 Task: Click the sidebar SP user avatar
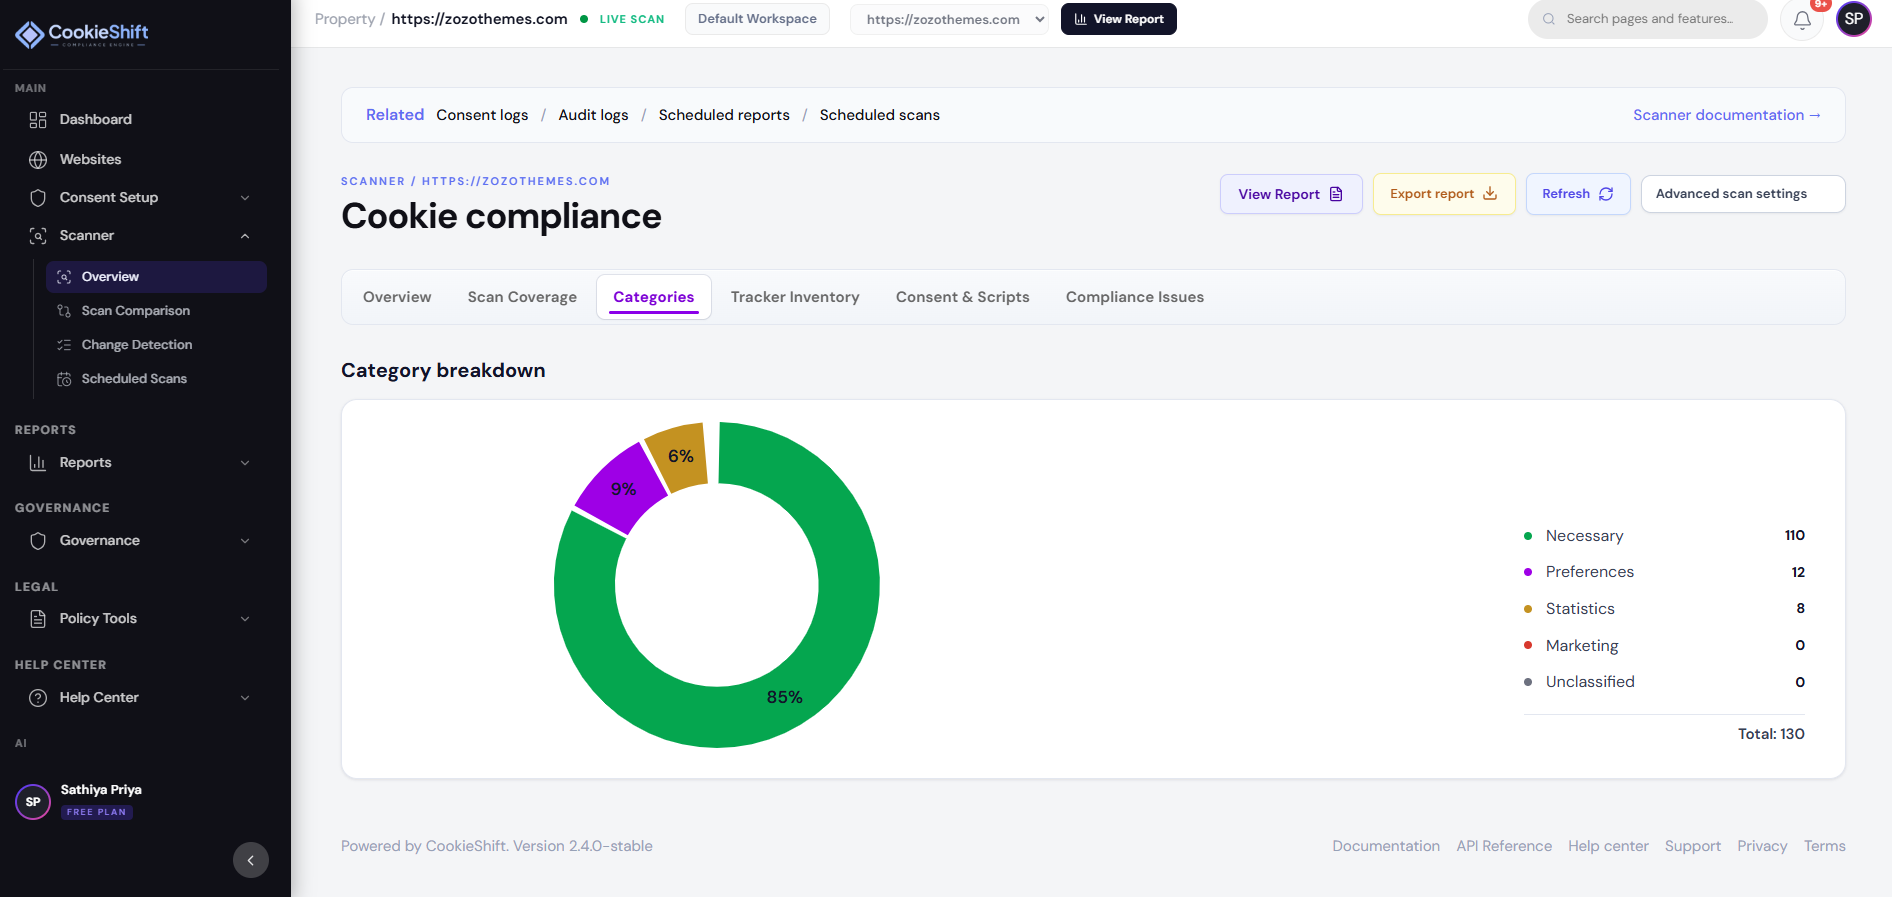click(x=33, y=802)
